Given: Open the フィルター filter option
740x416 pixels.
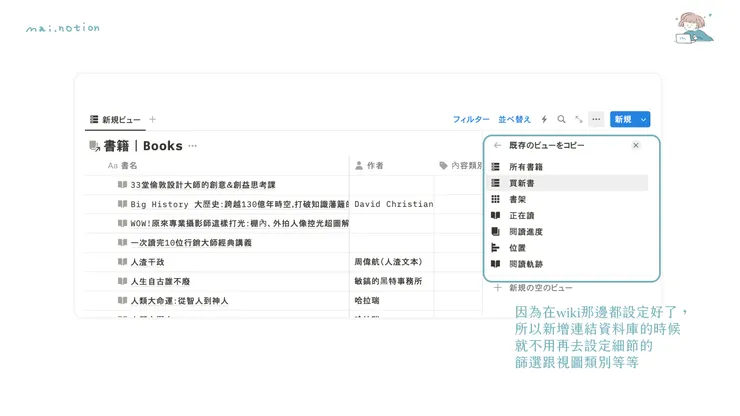Looking at the screenshot, I should coord(471,119).
